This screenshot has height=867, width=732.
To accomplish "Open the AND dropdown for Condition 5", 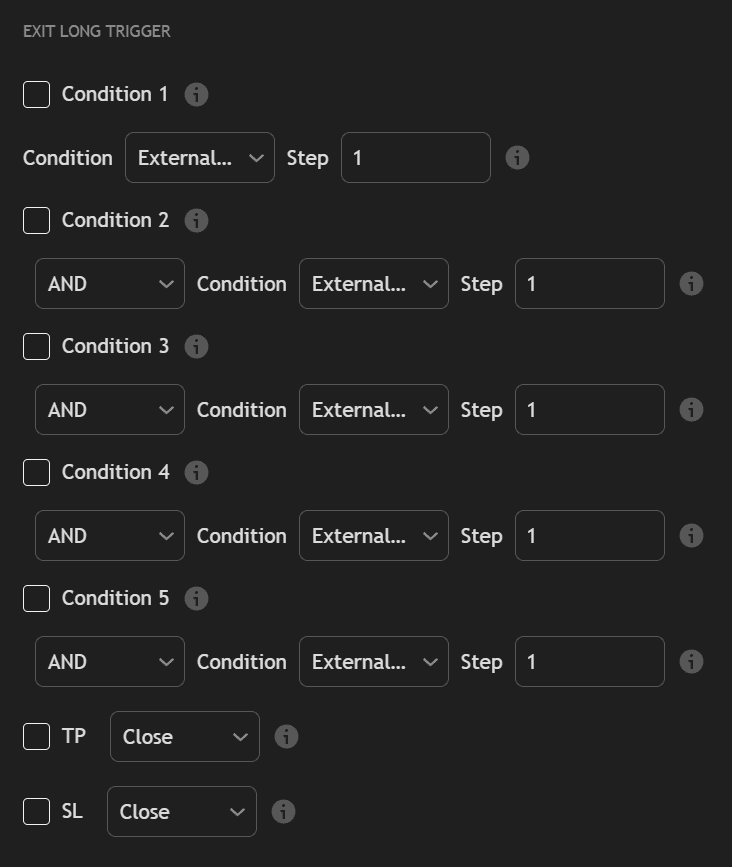I will pyautogui.click(x=109, y=661).
